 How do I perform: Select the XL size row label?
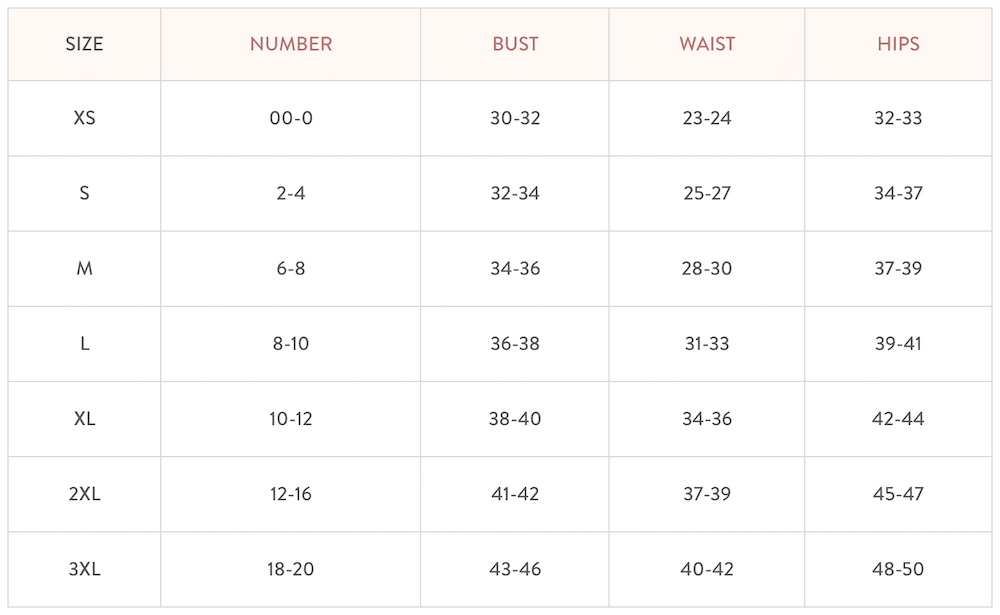[84, 419]
